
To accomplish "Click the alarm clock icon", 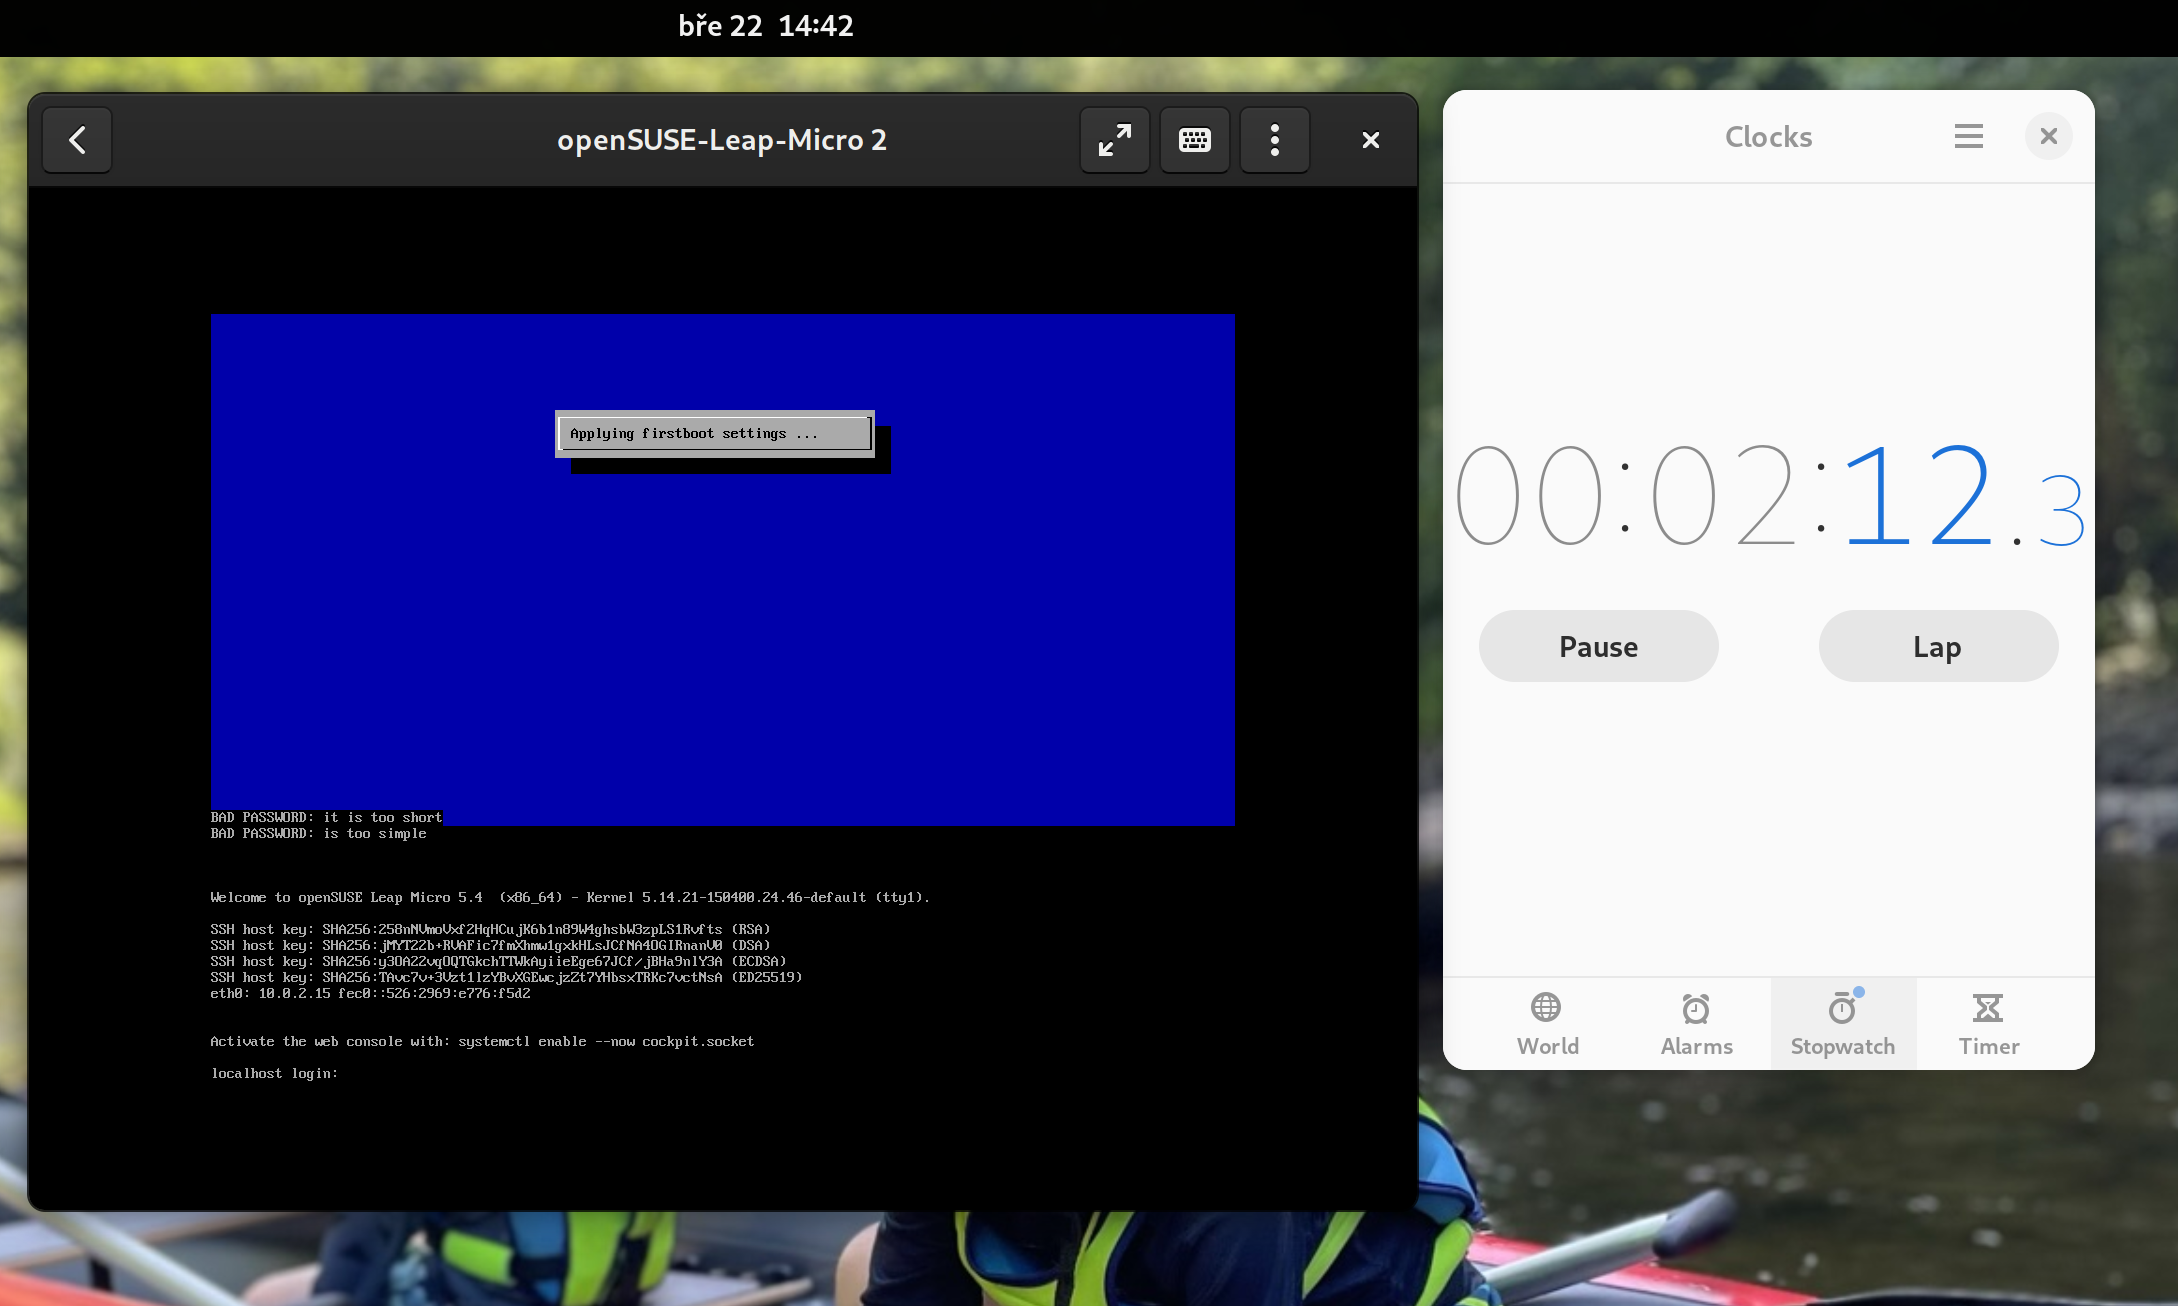I will [x=1696, y=1008].
